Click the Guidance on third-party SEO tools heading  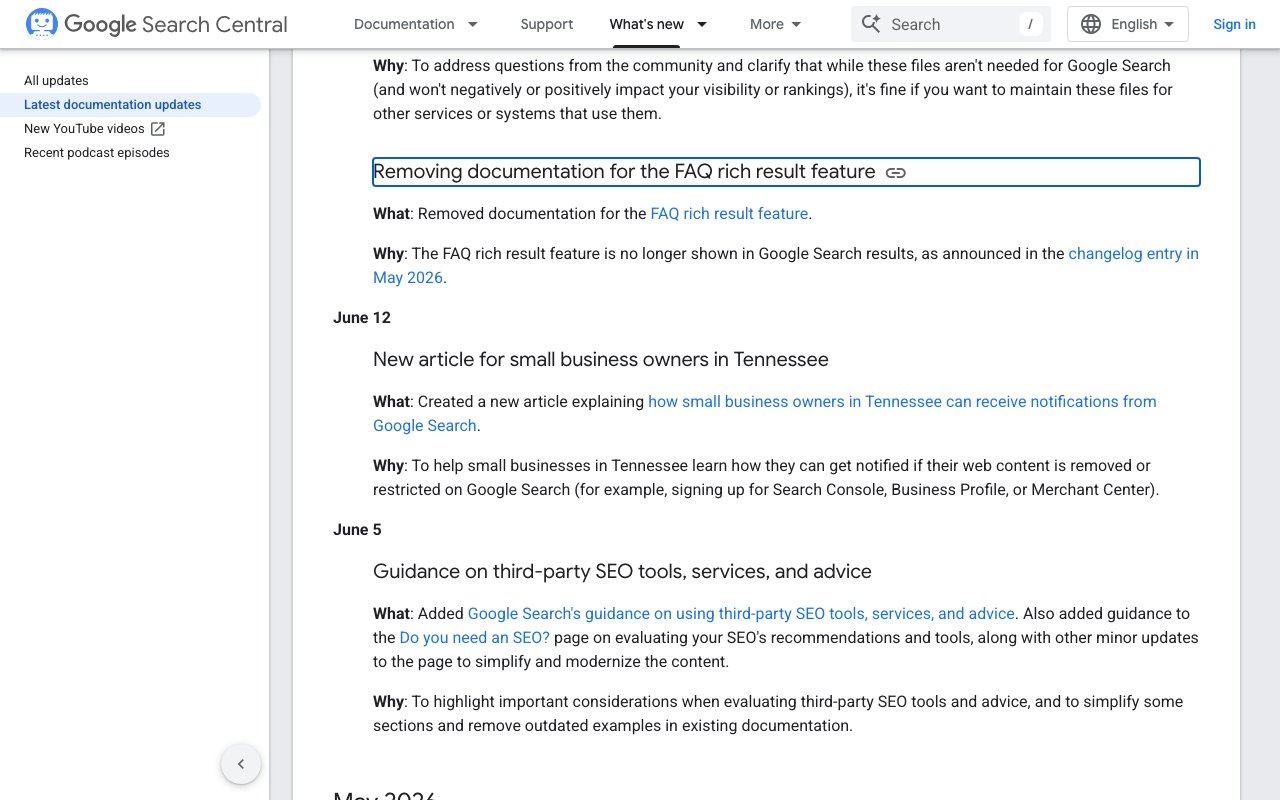pos(622,572)
